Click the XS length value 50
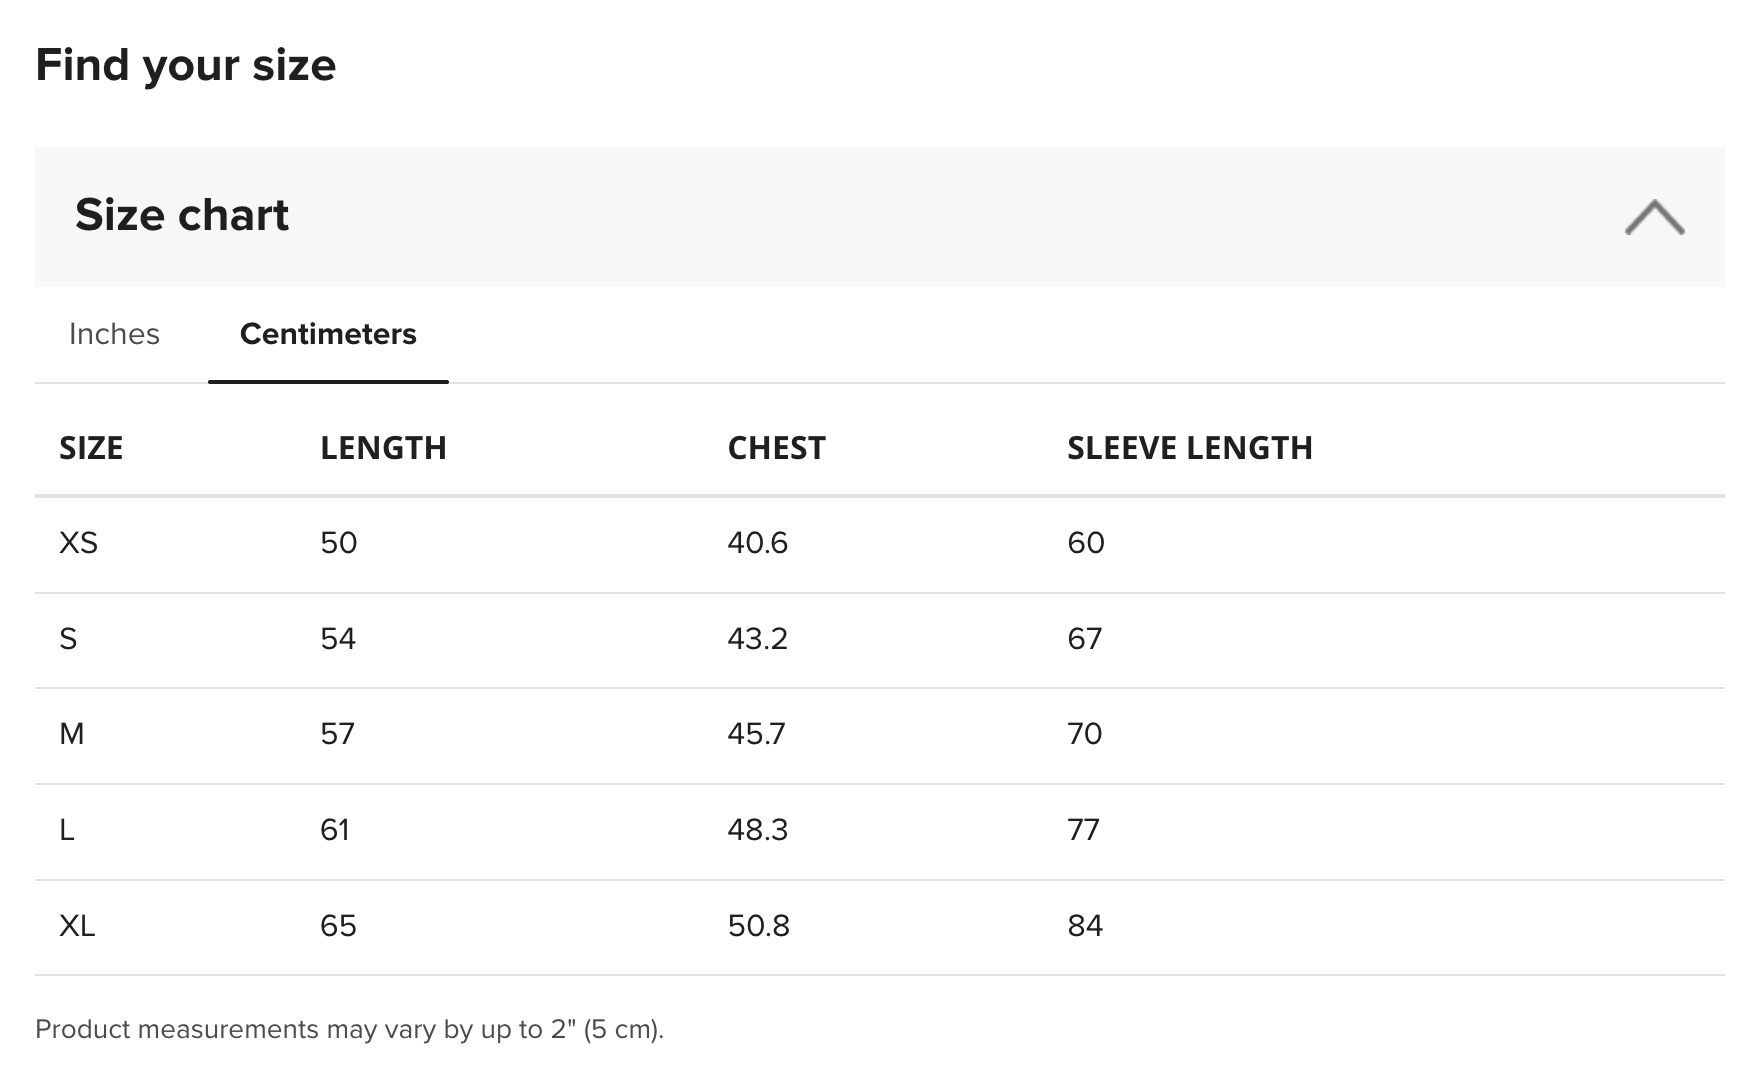 pos(338,543)
